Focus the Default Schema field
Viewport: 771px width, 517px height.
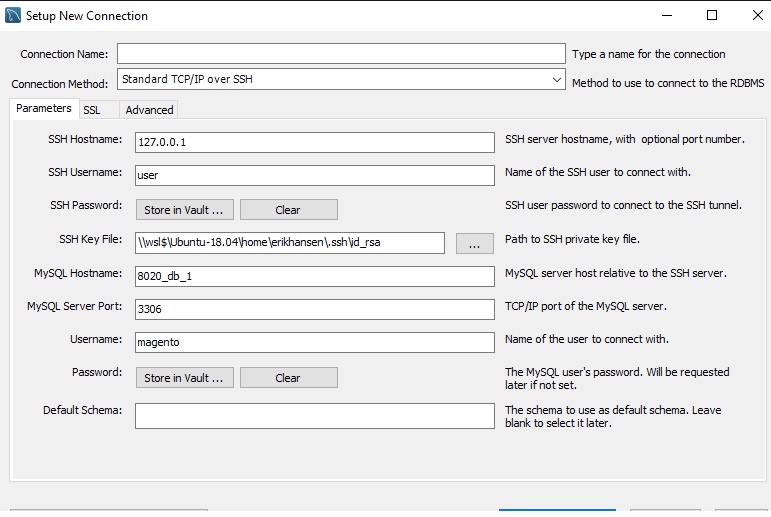pyautogui.click(x=315, y=416)
